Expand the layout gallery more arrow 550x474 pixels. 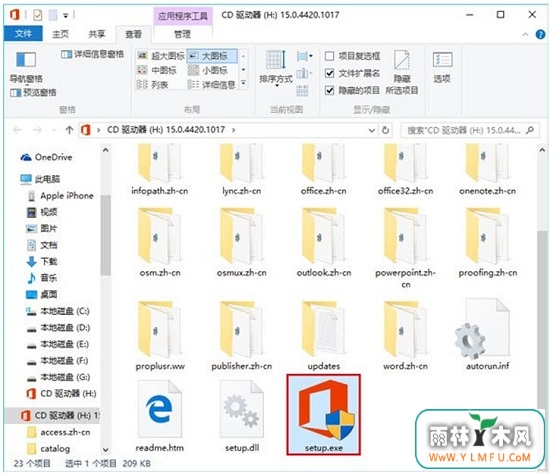(243, 84)
